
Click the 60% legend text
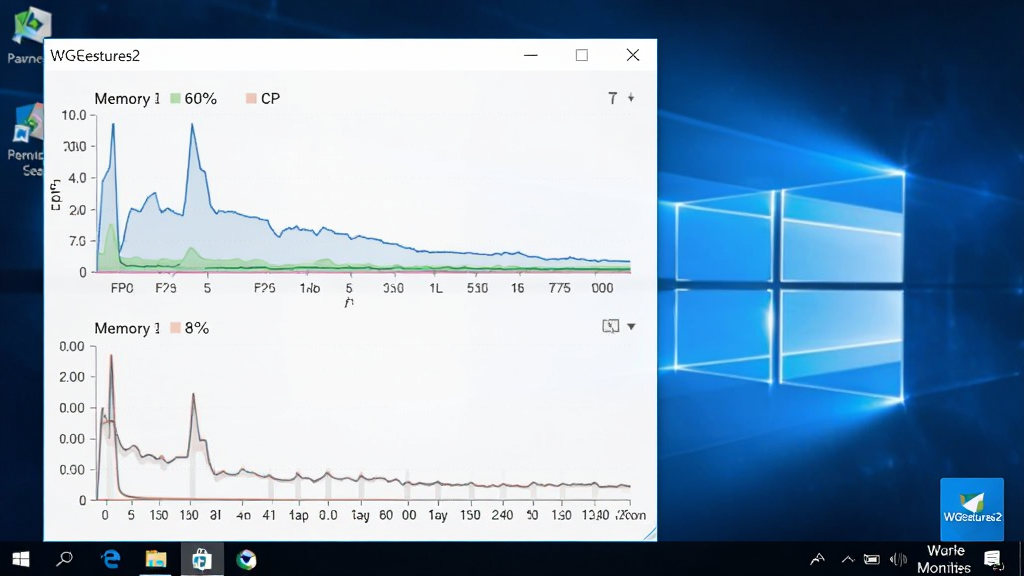click(200, 99)
